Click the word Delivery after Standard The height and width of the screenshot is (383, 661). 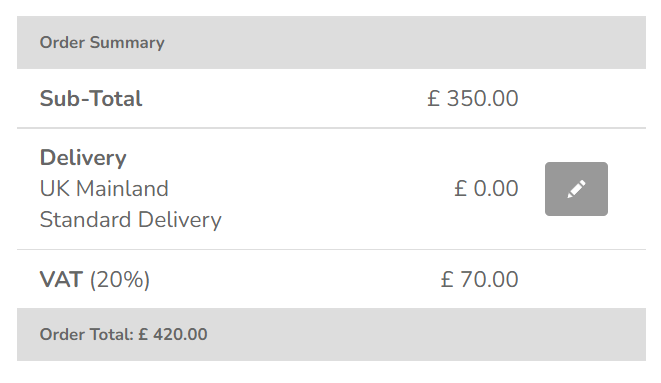click(x=180, y=220)
